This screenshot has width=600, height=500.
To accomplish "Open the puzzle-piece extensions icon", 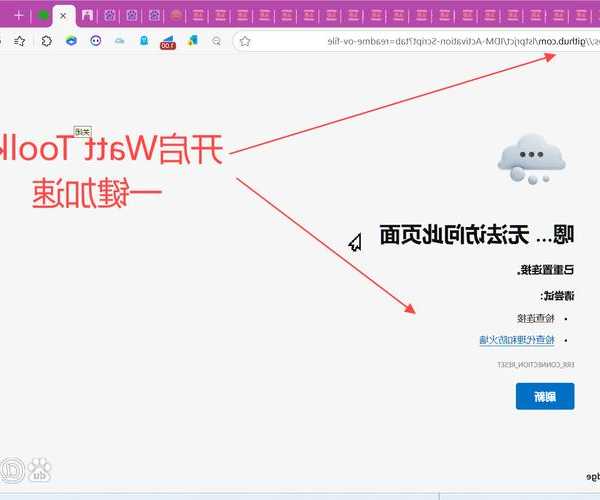I will pos(47,41).
